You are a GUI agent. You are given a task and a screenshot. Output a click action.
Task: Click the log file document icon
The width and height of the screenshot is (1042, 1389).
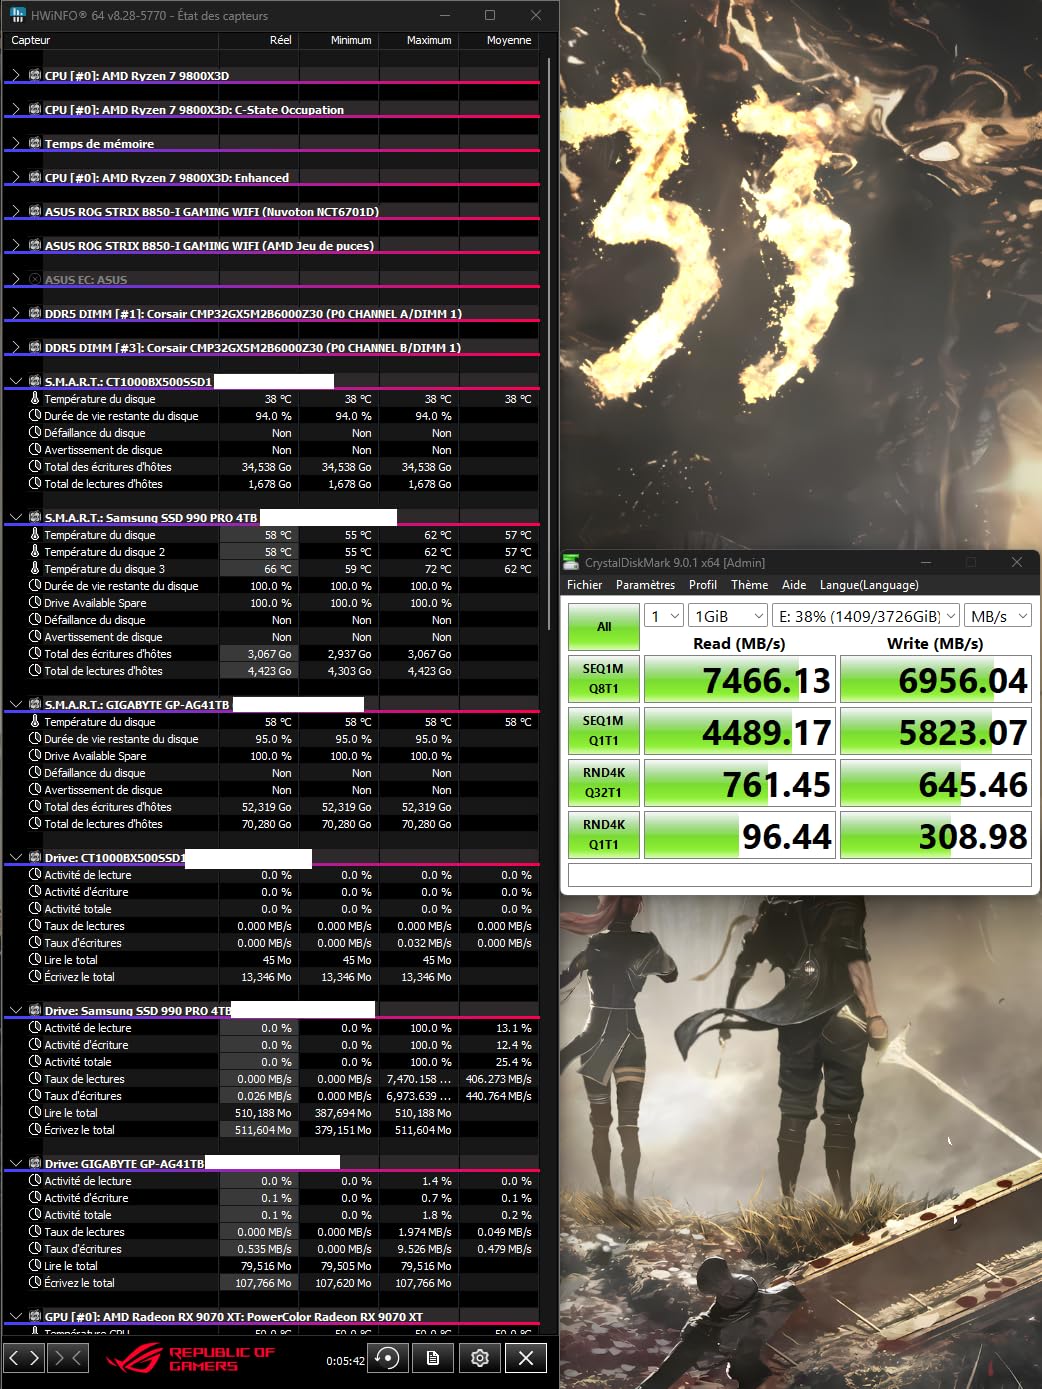(433, 1358)
